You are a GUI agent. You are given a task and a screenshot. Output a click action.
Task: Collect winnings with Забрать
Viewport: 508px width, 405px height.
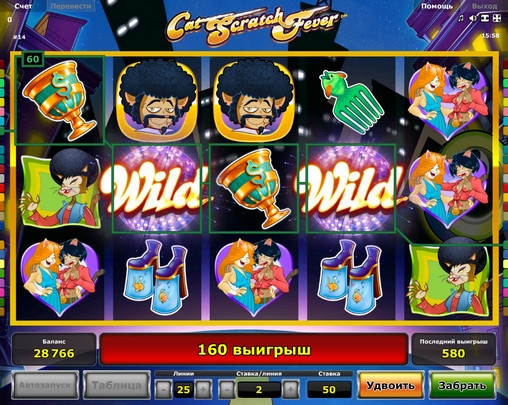[462, 386]
